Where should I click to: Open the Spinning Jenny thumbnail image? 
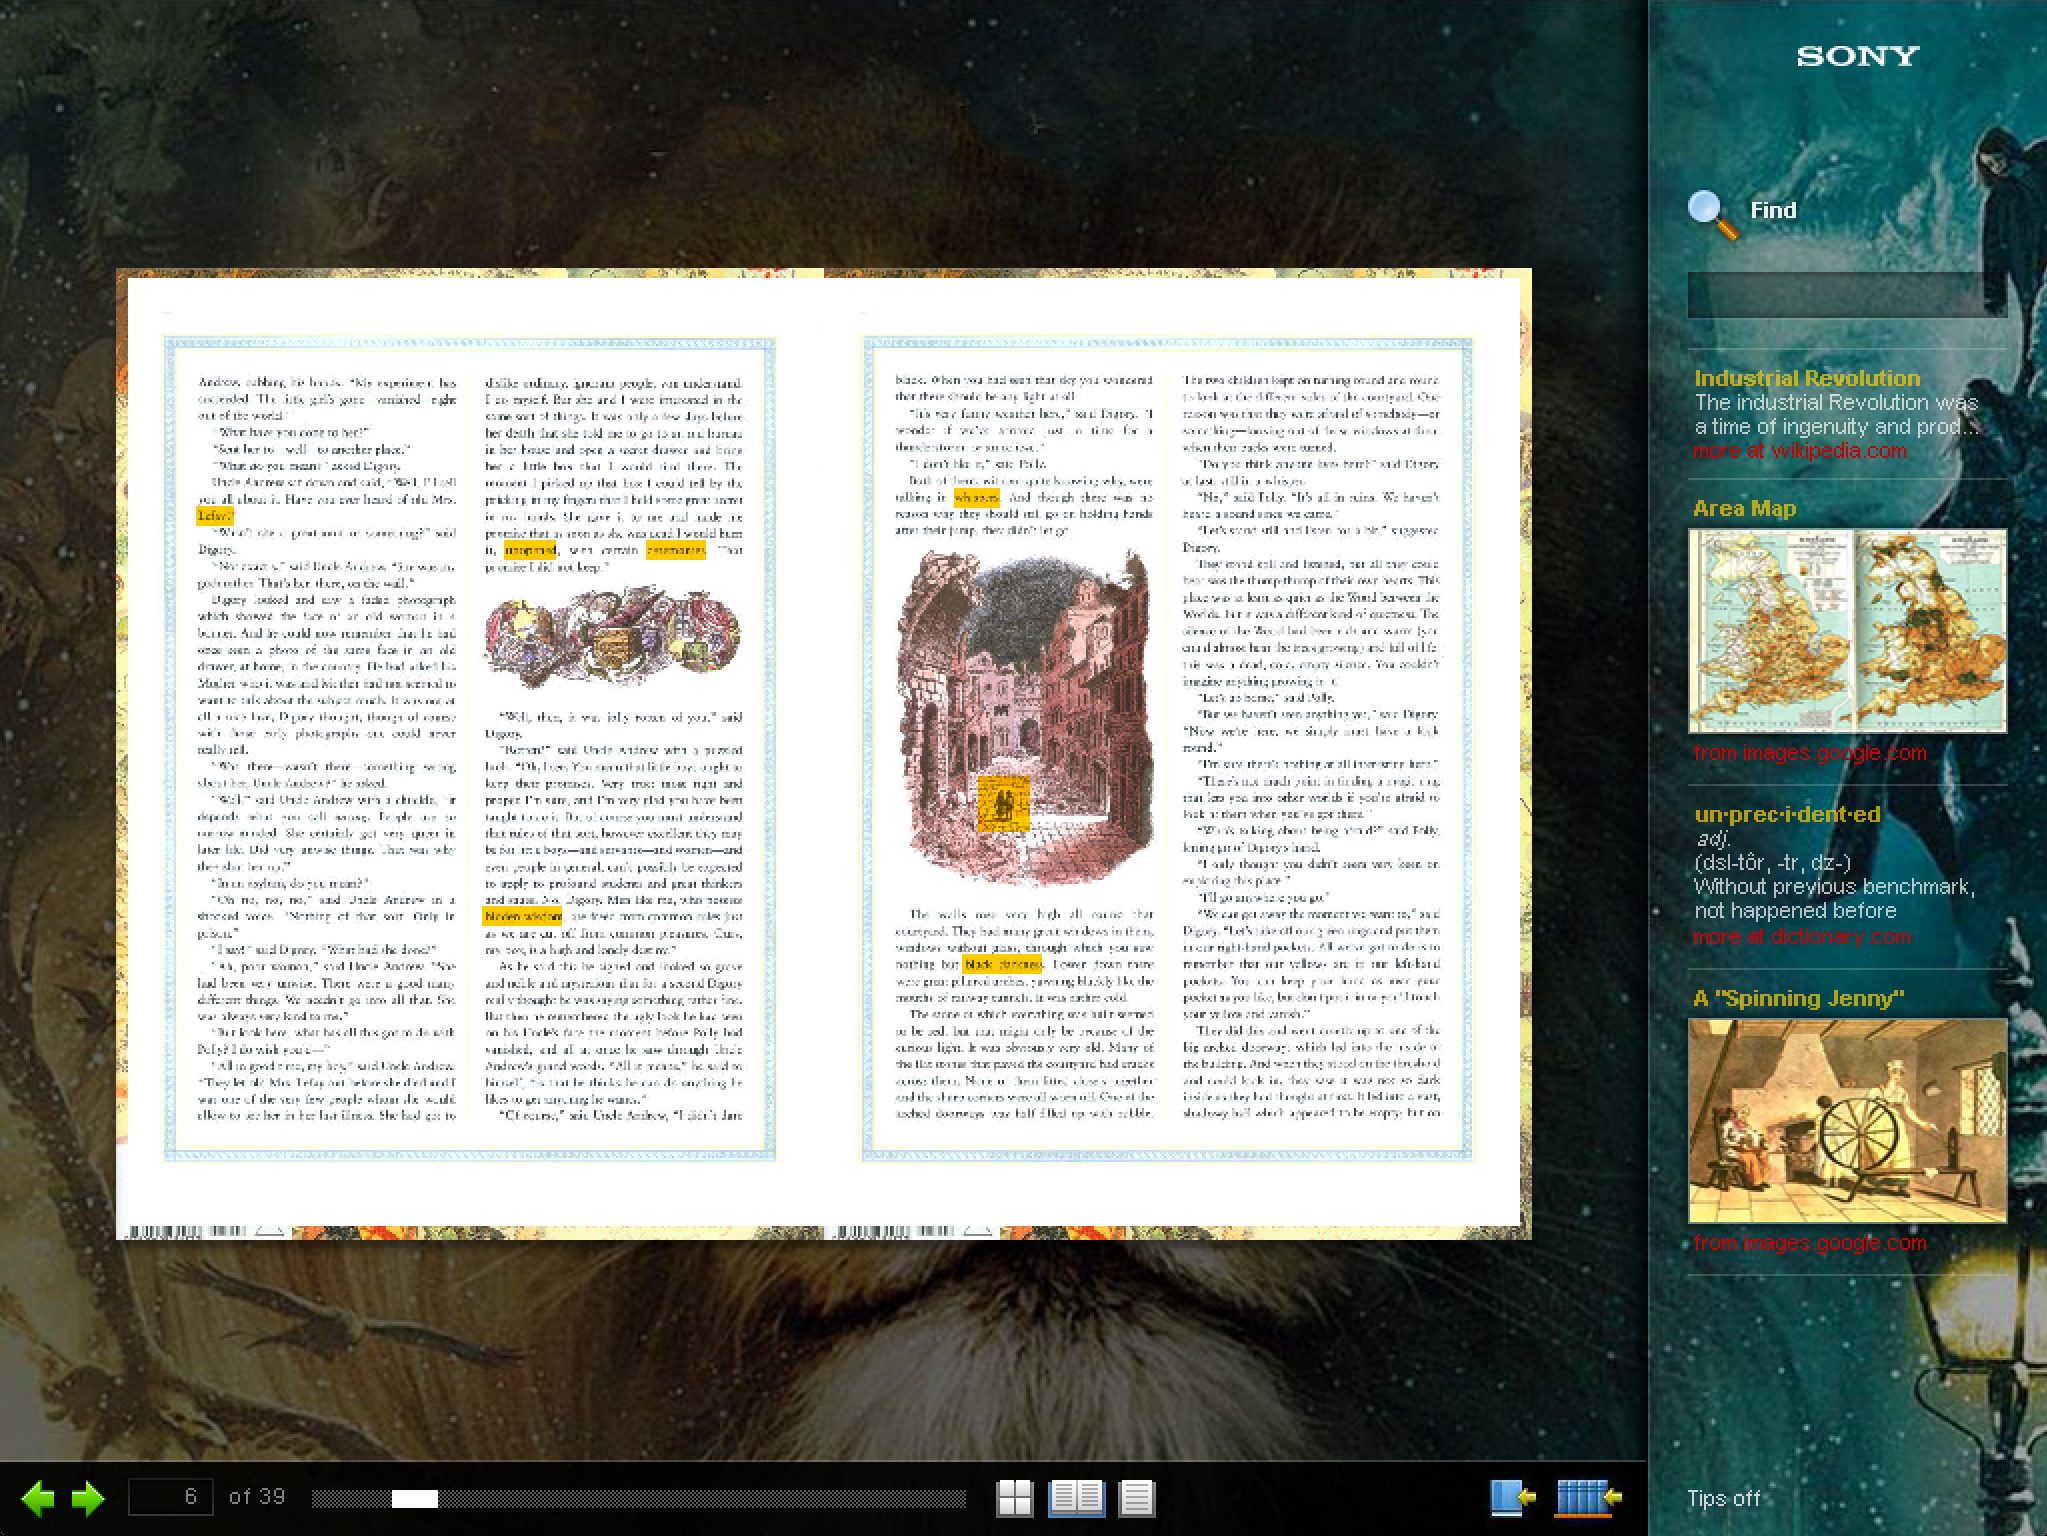(x=1846, y=1120)
